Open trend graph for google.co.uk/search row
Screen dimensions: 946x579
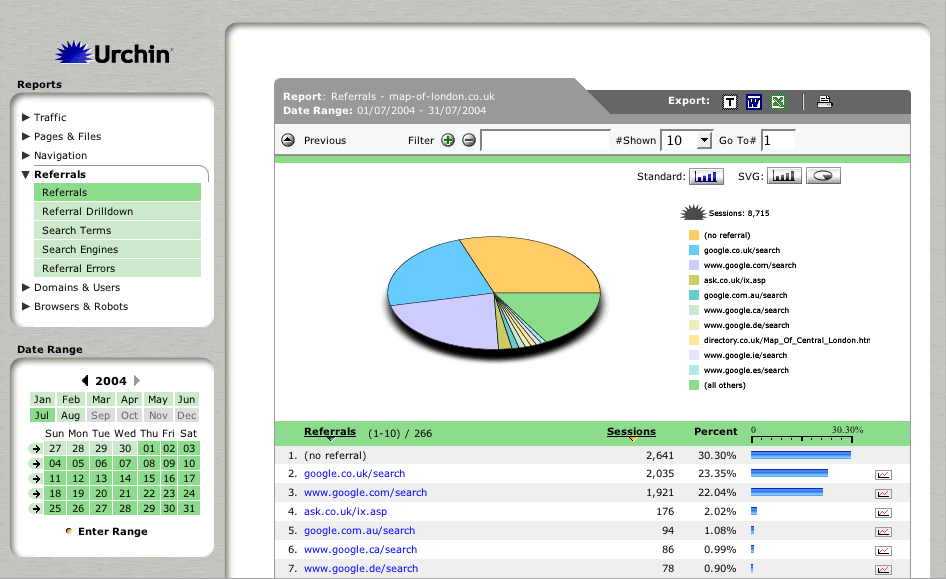coord(883,475)
